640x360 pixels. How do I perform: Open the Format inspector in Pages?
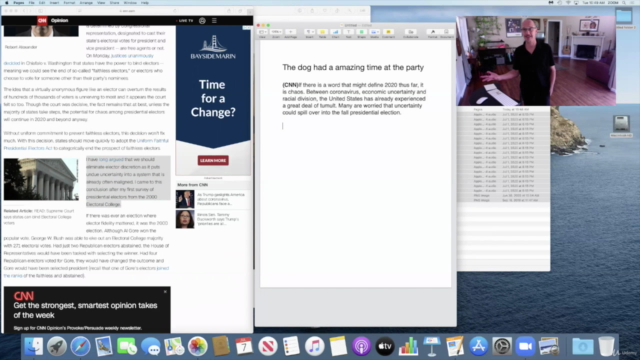[433, 32]
